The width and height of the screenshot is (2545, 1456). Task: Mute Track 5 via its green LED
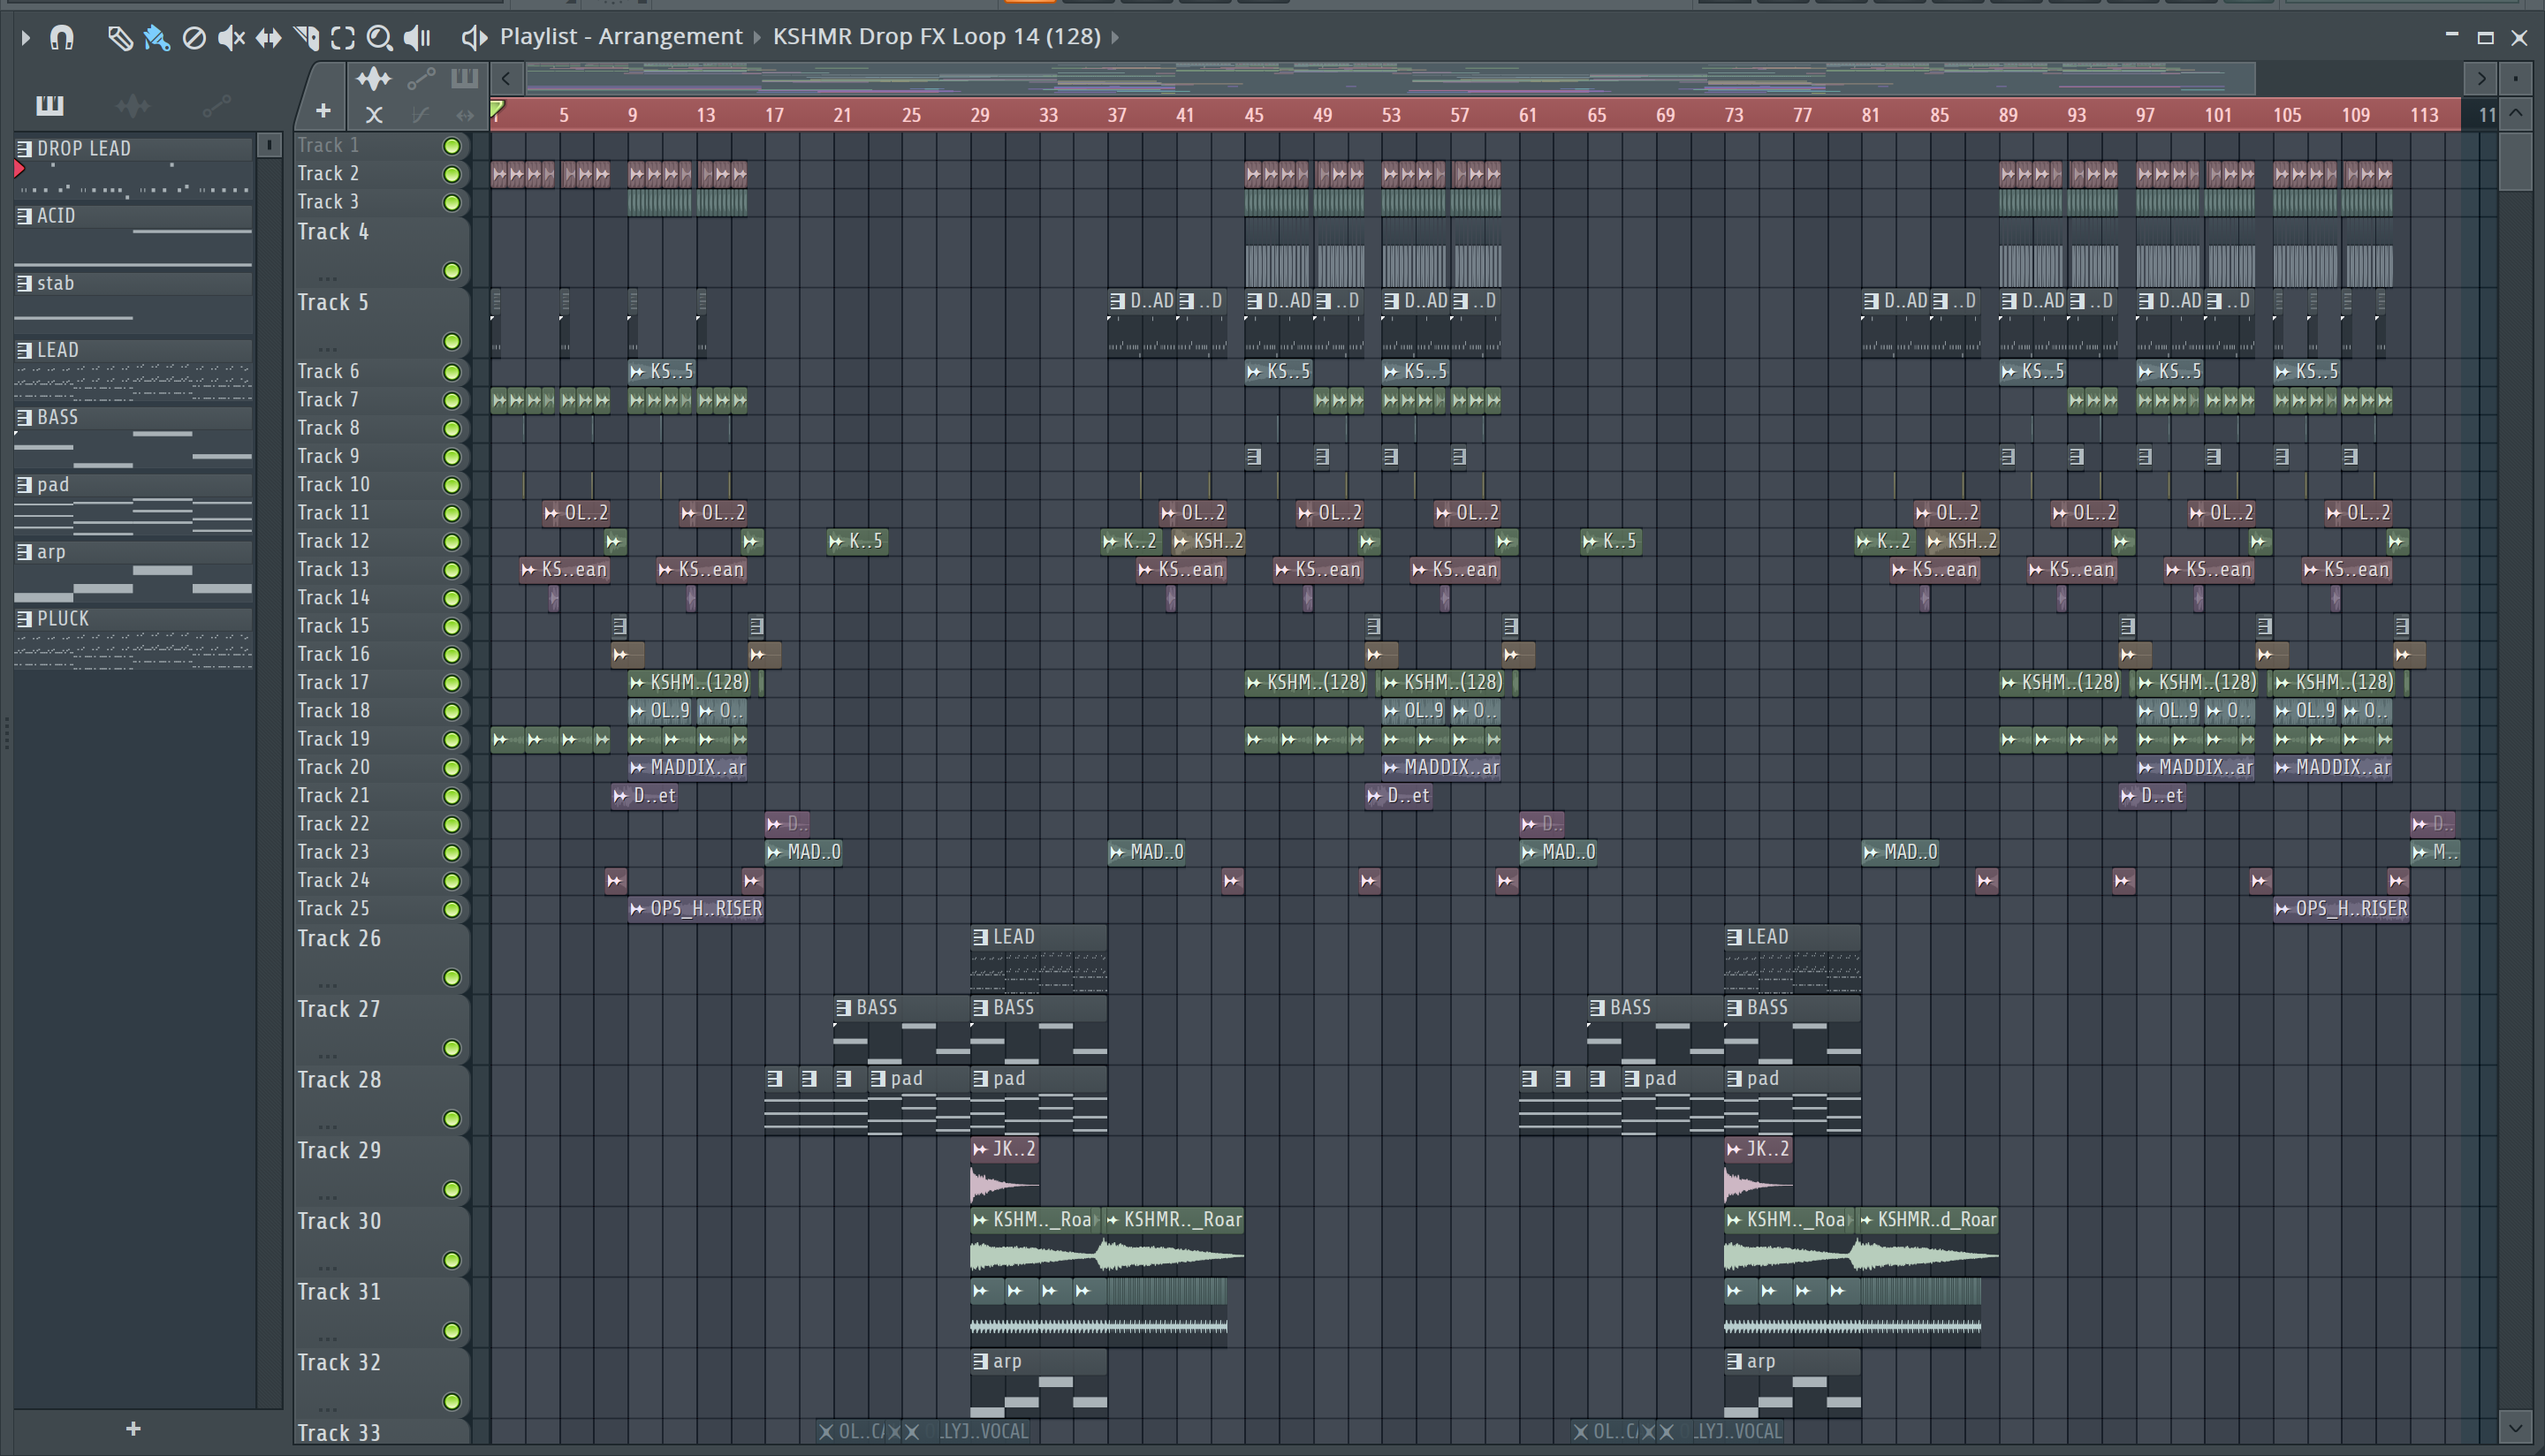tap(452, 342)
